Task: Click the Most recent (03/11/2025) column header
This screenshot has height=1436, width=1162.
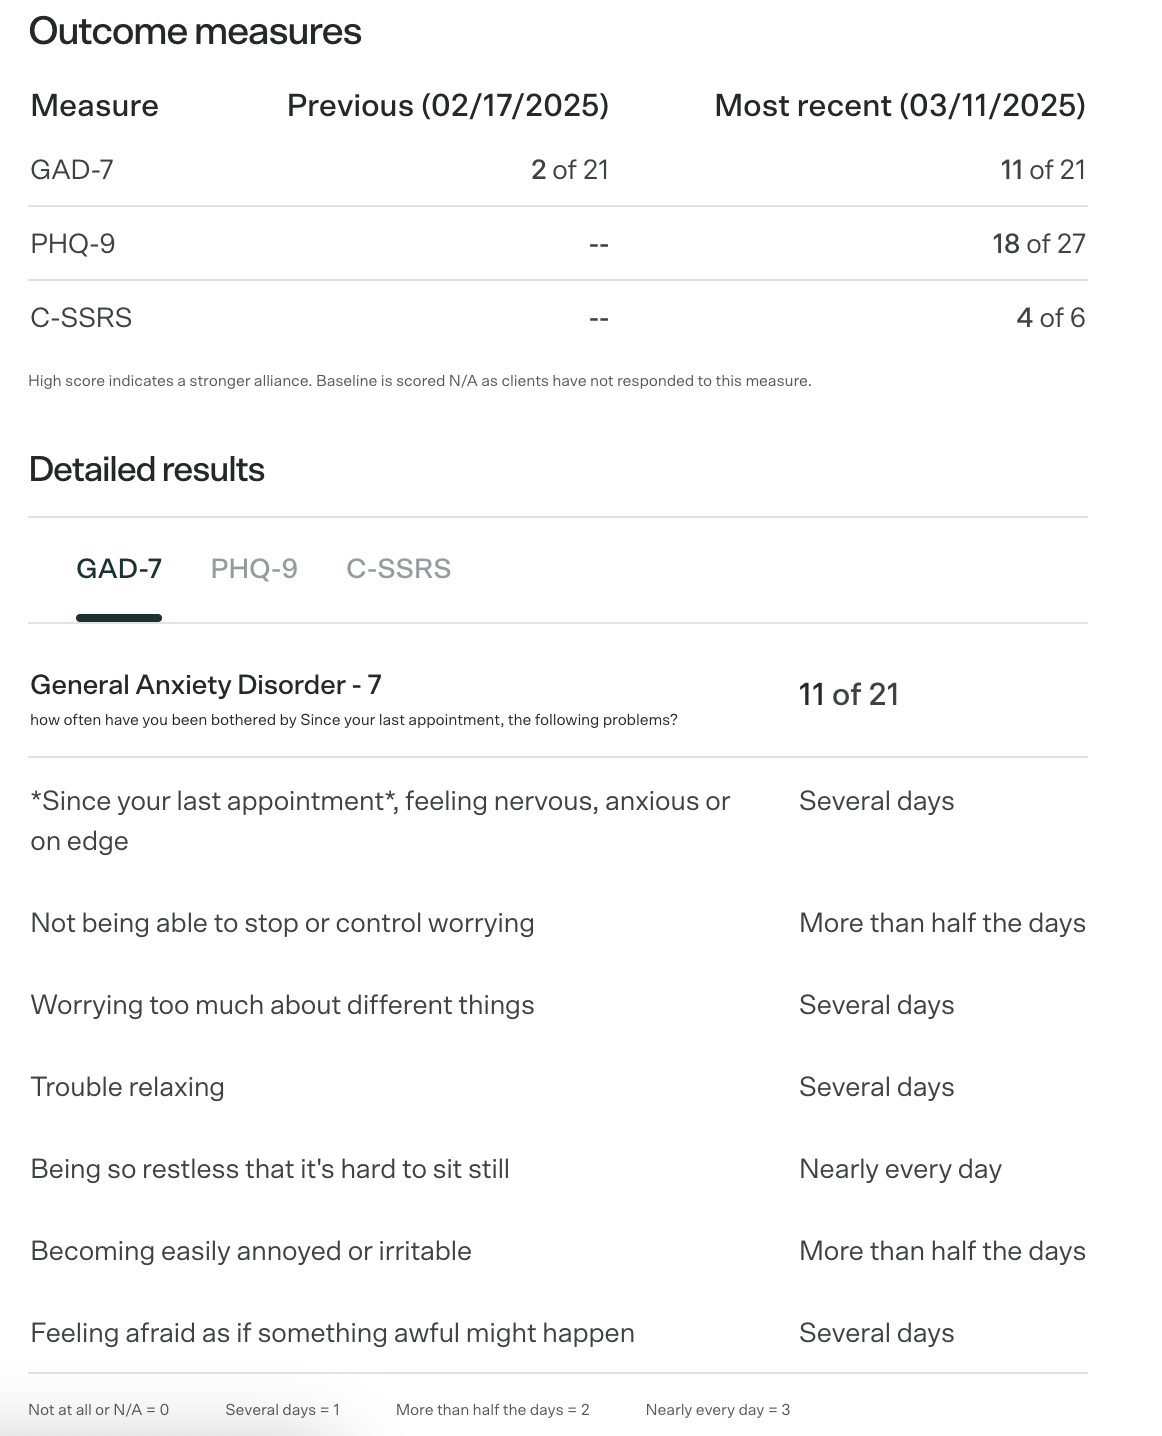Action: [900, 106]
